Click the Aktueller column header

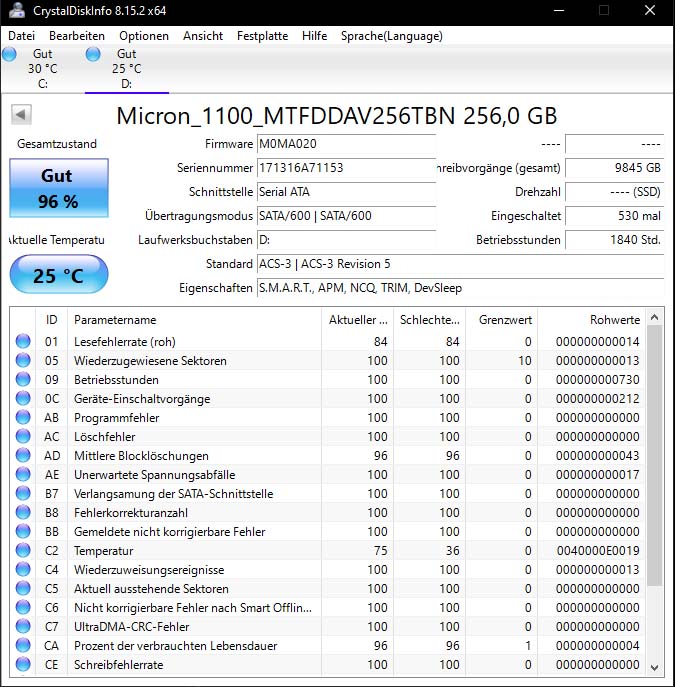[358, 320]
